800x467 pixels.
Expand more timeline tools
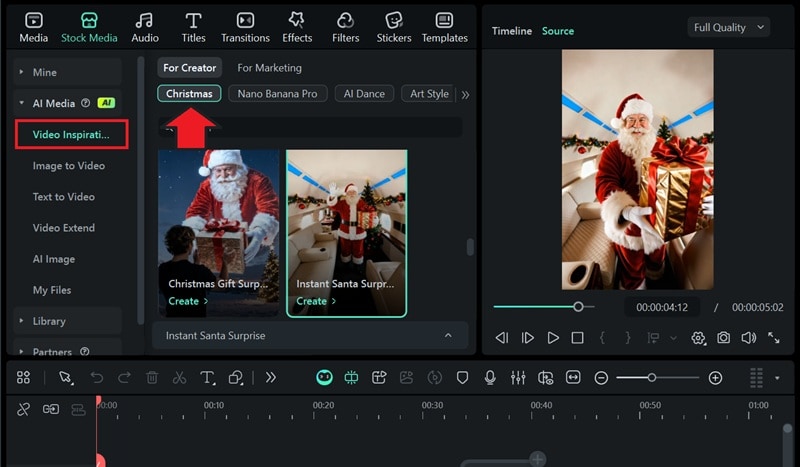[x=270, y=377]
